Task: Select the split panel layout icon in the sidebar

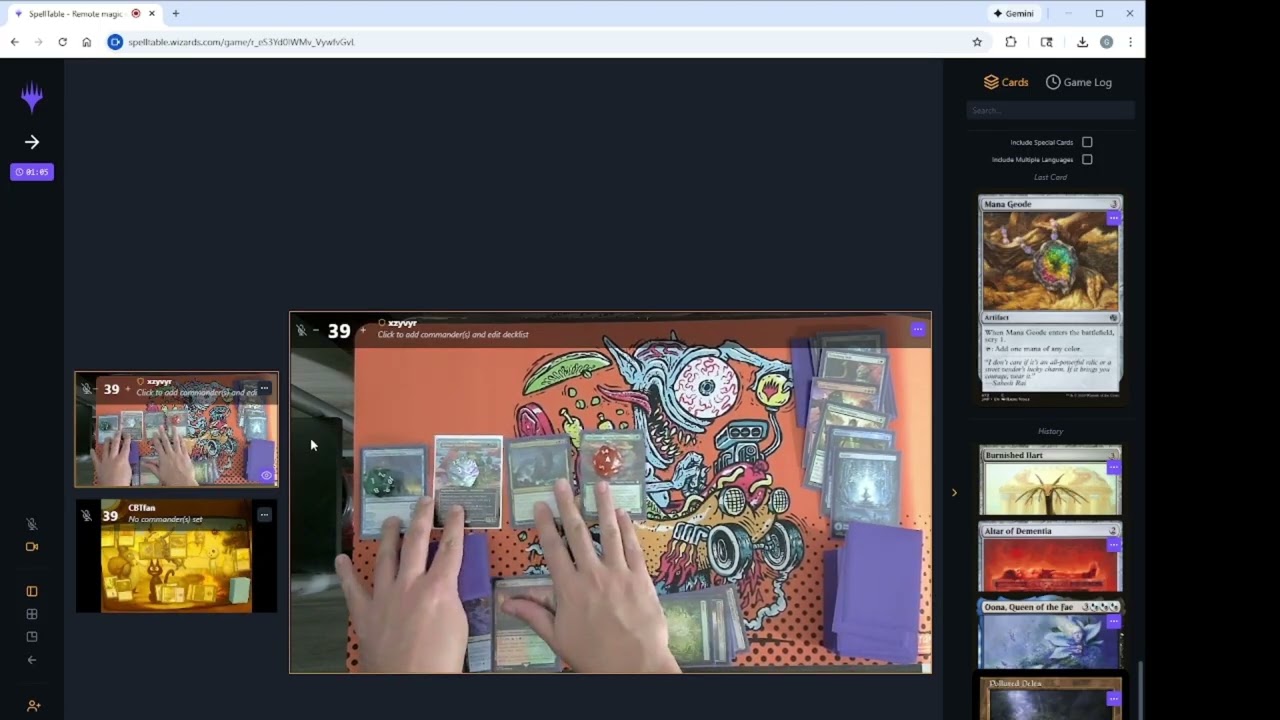Action: click(32, 591)
